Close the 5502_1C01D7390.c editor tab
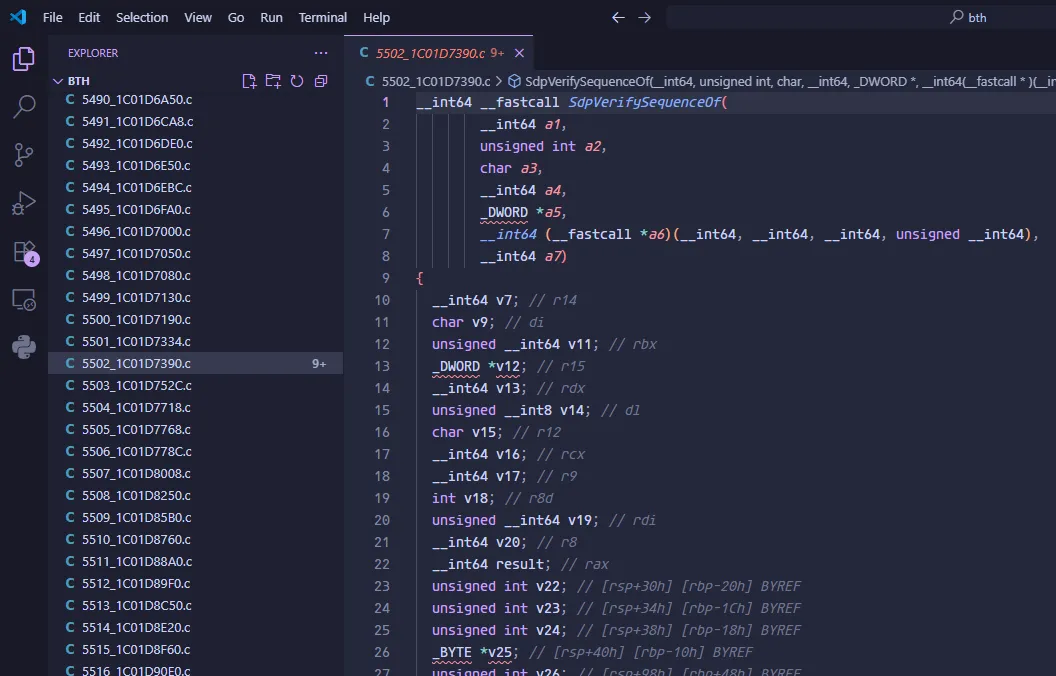The height and width of the screenshot is (676, 1056). pos(518,53)
